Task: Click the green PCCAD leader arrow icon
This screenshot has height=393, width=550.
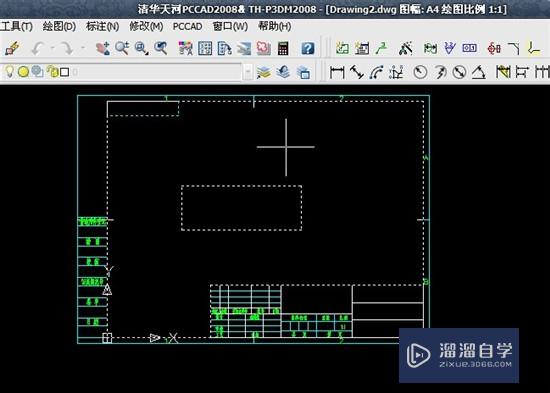Action: point(381,48)
